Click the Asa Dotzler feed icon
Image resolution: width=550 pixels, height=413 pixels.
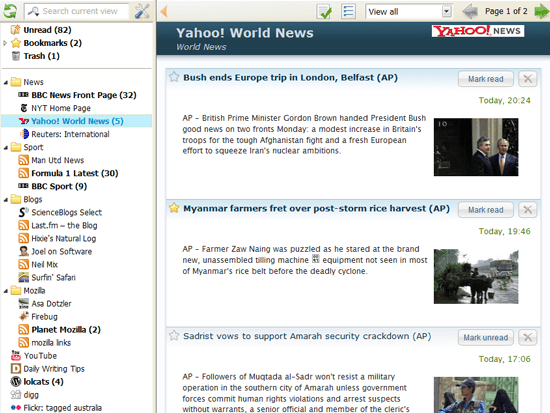point(24,304)
